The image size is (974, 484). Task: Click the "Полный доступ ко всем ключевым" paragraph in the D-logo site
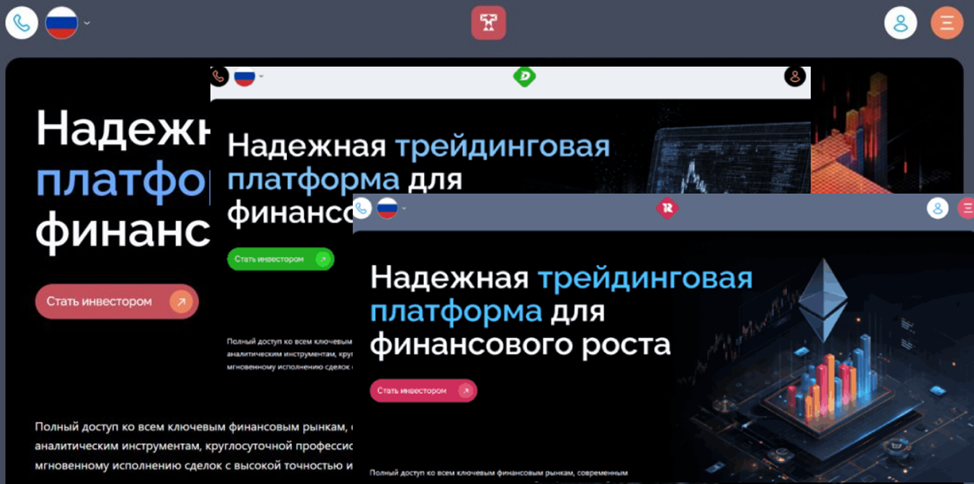pyautogui.click(x=289, y=354)
